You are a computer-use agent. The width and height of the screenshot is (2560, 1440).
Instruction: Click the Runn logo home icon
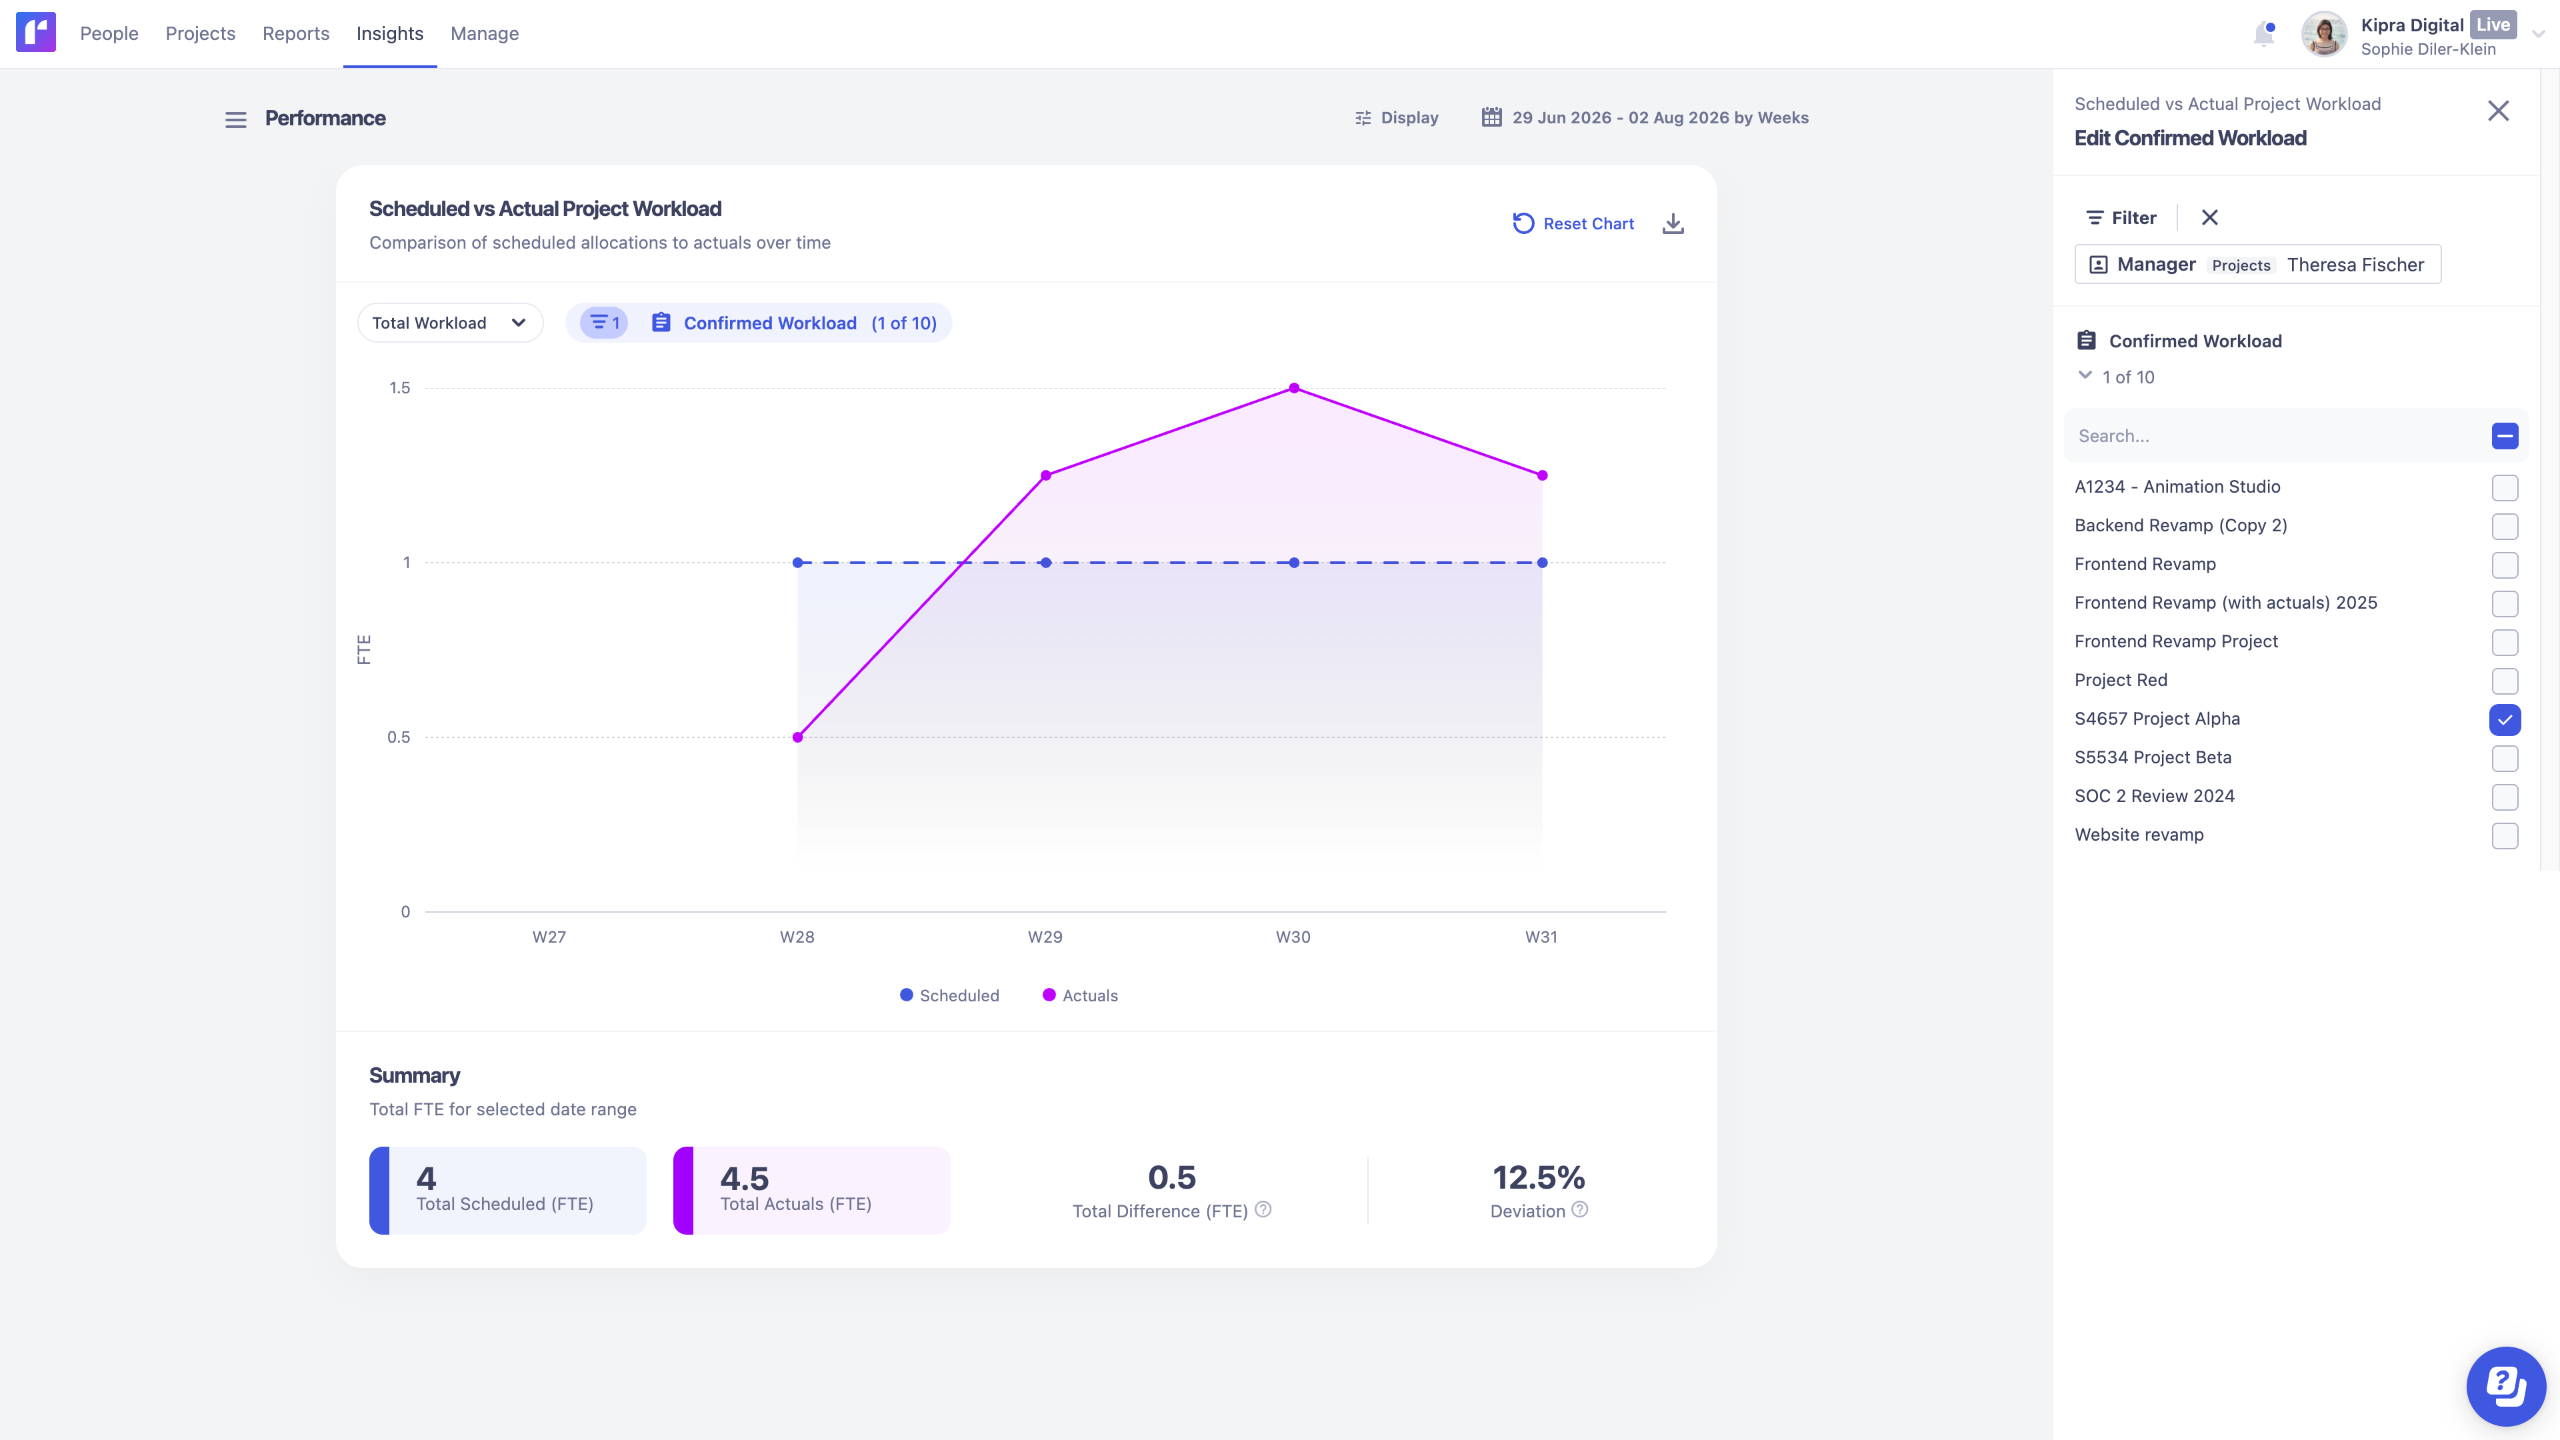[36, 33]
